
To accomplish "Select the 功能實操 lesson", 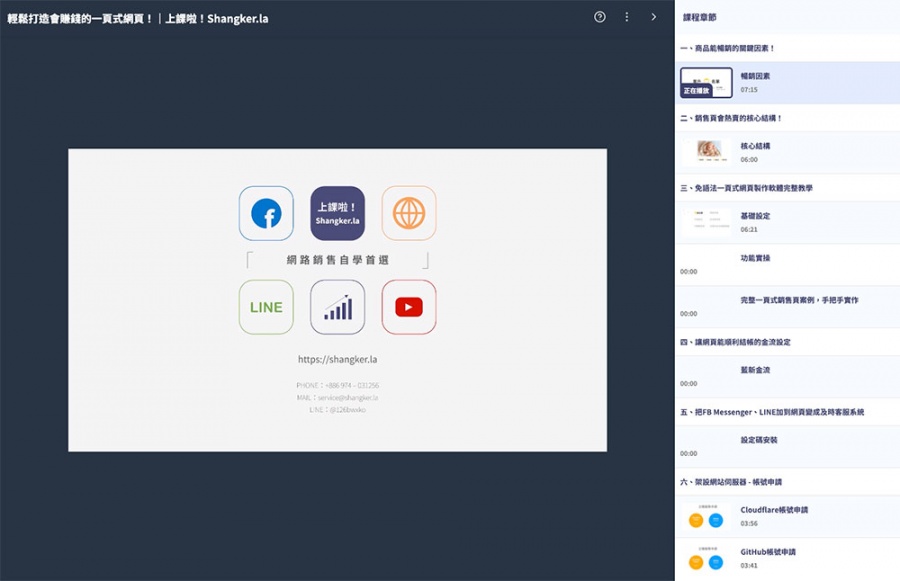I will [x=755, y=258].
